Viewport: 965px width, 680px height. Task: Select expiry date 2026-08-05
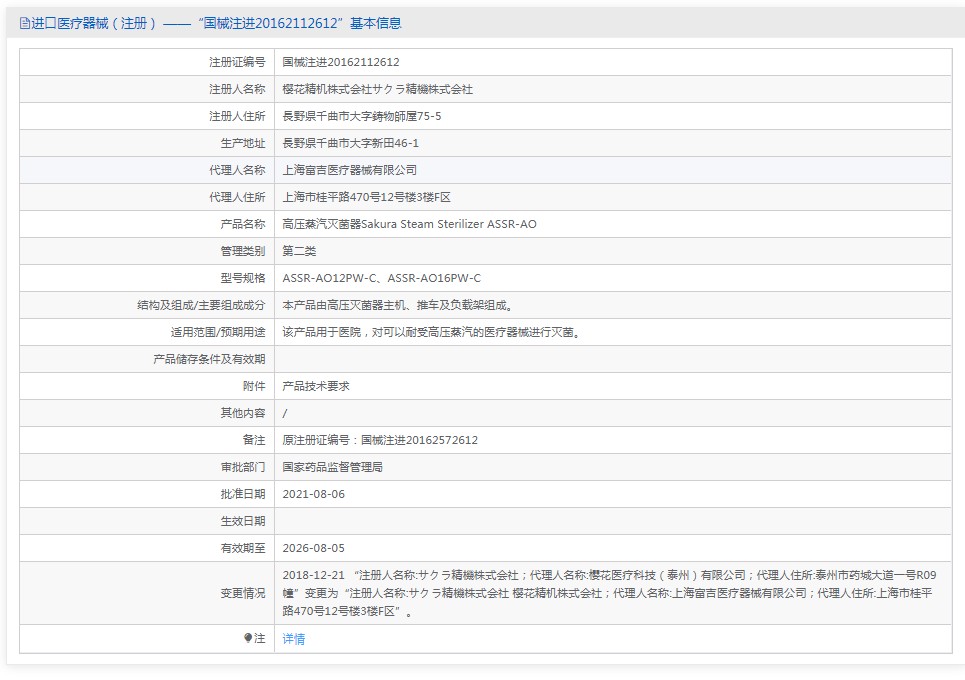point(313,548)
